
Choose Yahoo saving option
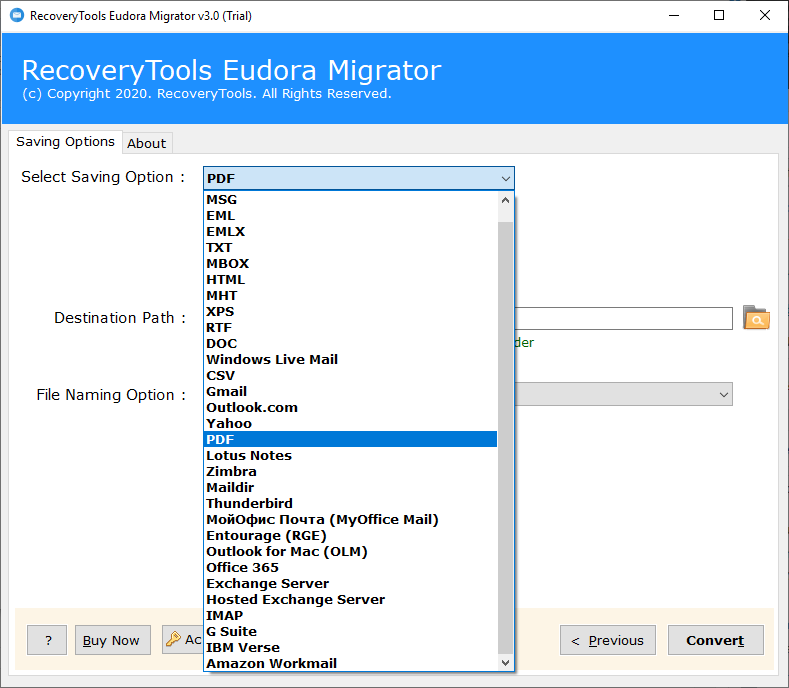click(351, 424)
